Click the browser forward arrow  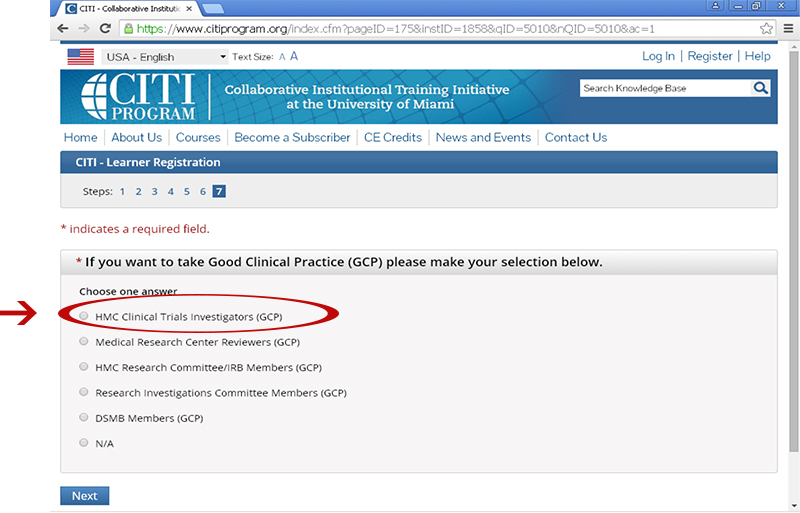(84, 29)
